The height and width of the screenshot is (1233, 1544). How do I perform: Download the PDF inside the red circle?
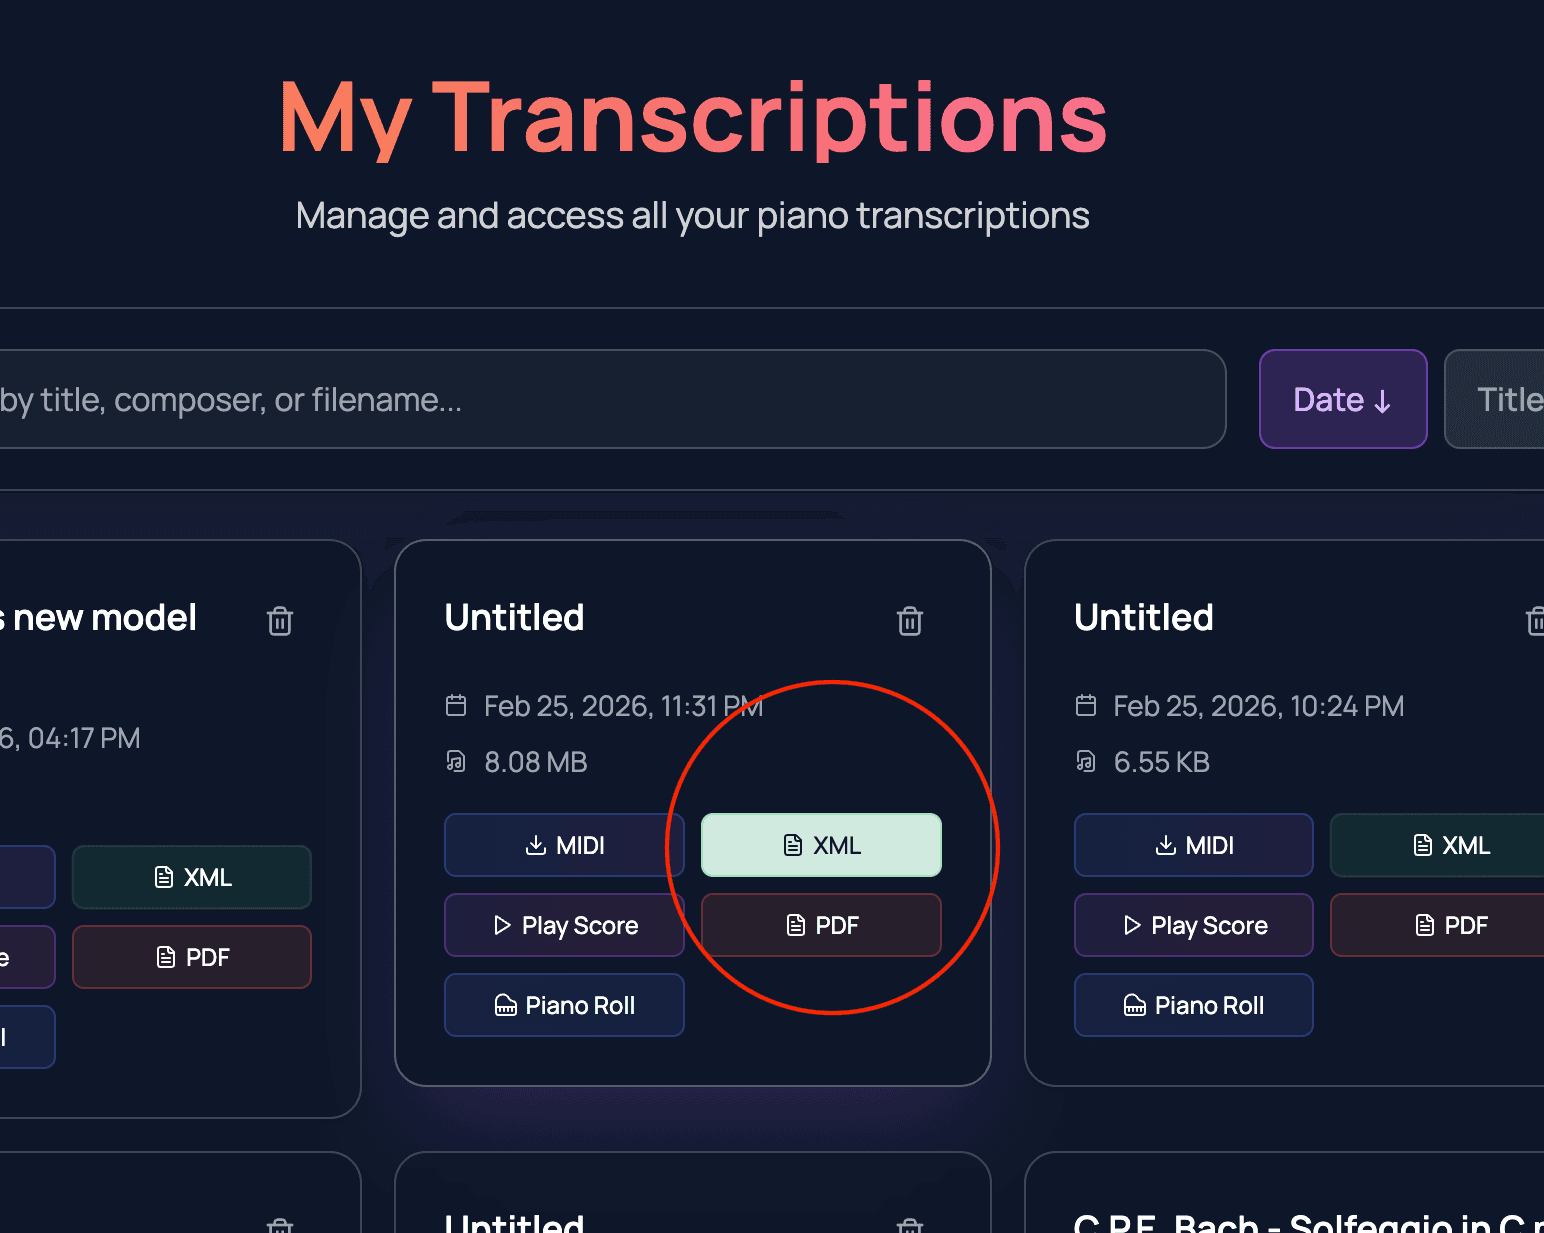(x=820, y=925)
